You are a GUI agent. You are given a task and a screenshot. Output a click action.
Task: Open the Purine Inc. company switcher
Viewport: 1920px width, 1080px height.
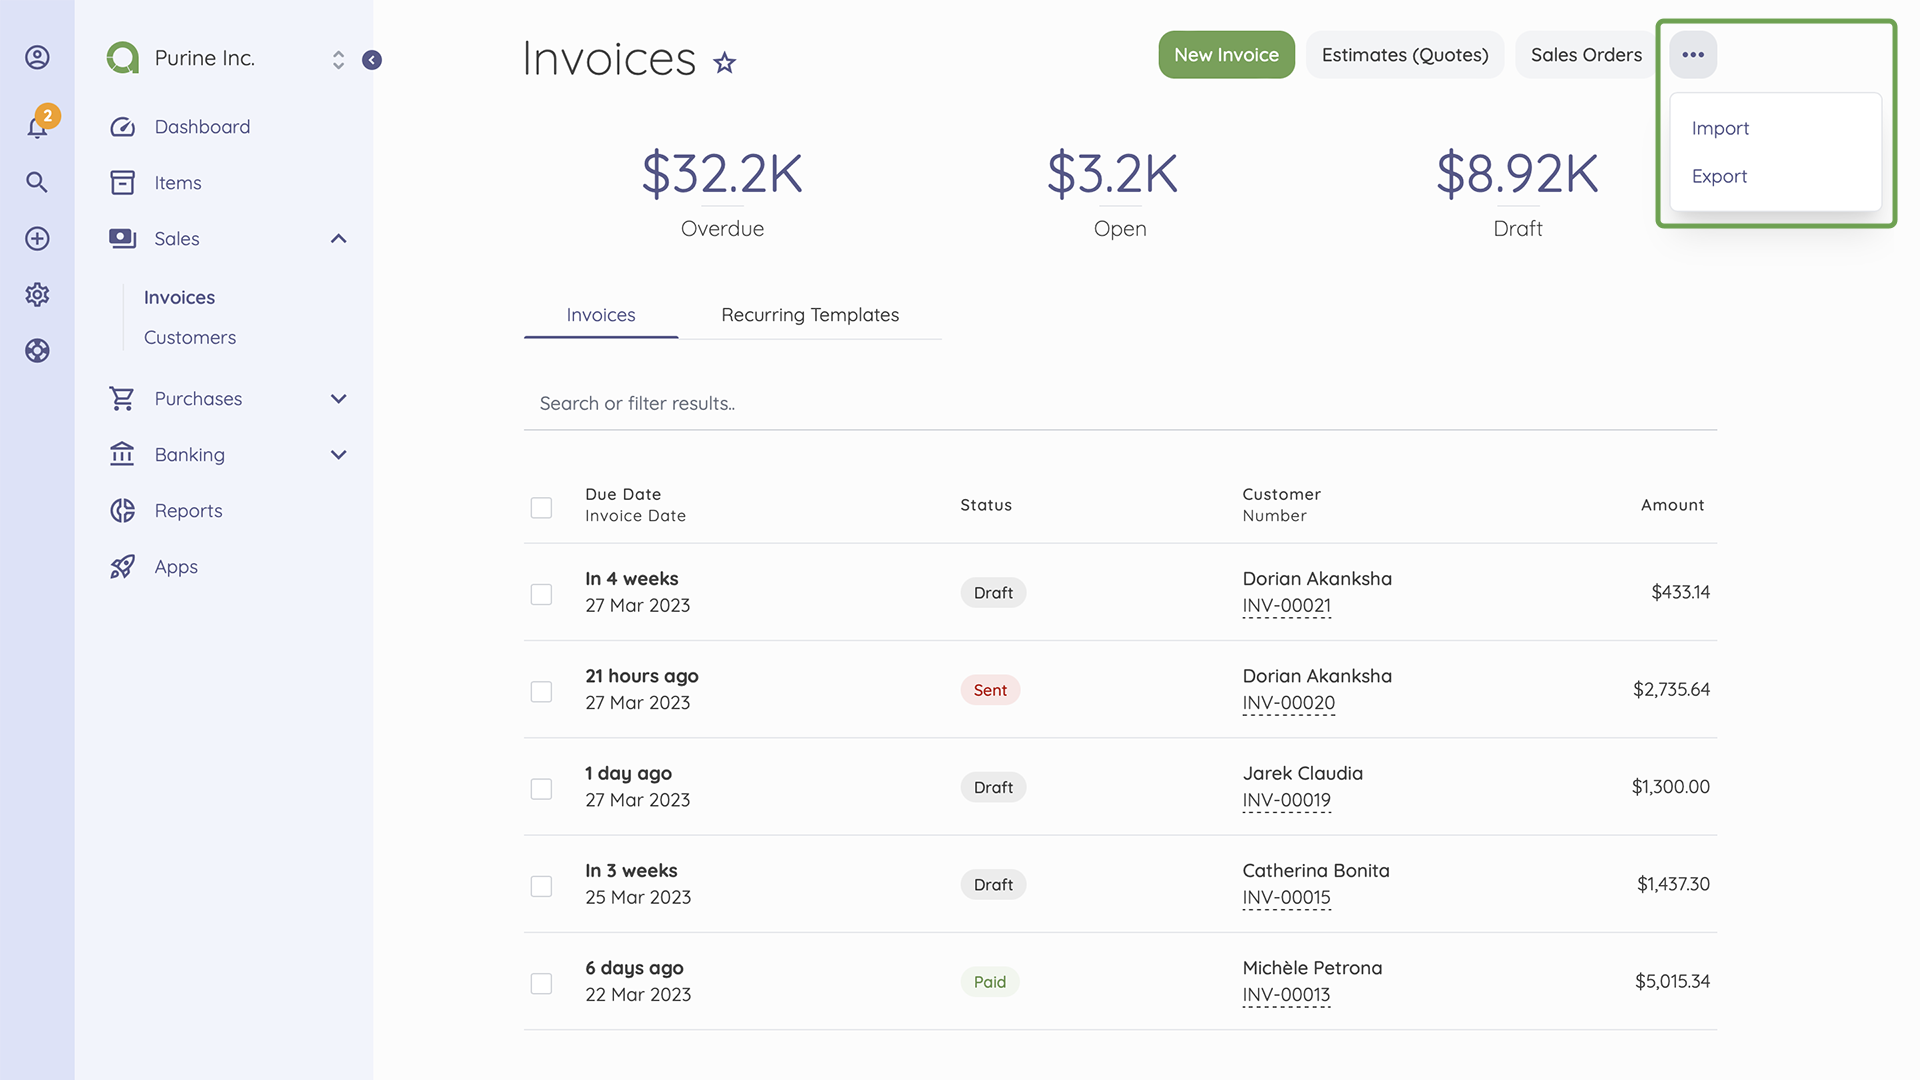tap(338, 59)
